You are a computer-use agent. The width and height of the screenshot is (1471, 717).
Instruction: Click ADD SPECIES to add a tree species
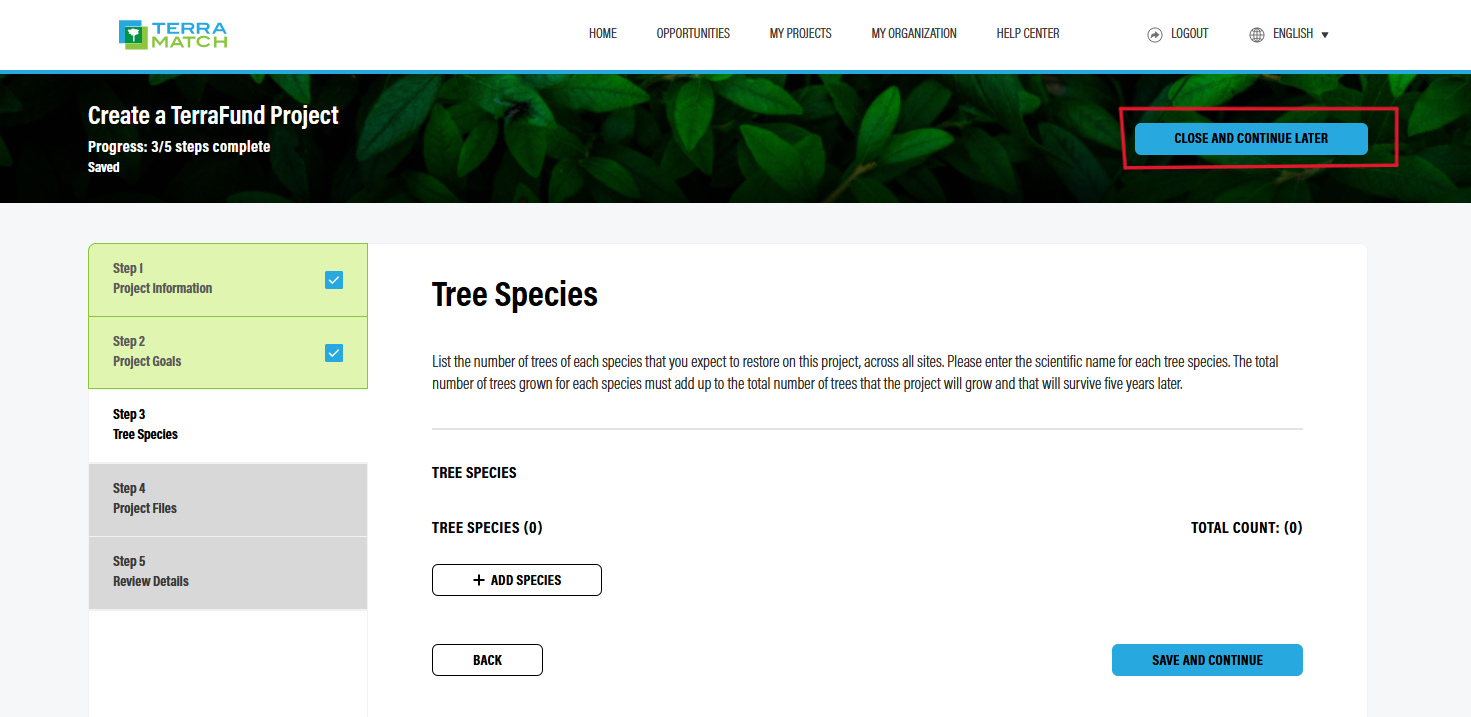[x=516, y=580]
